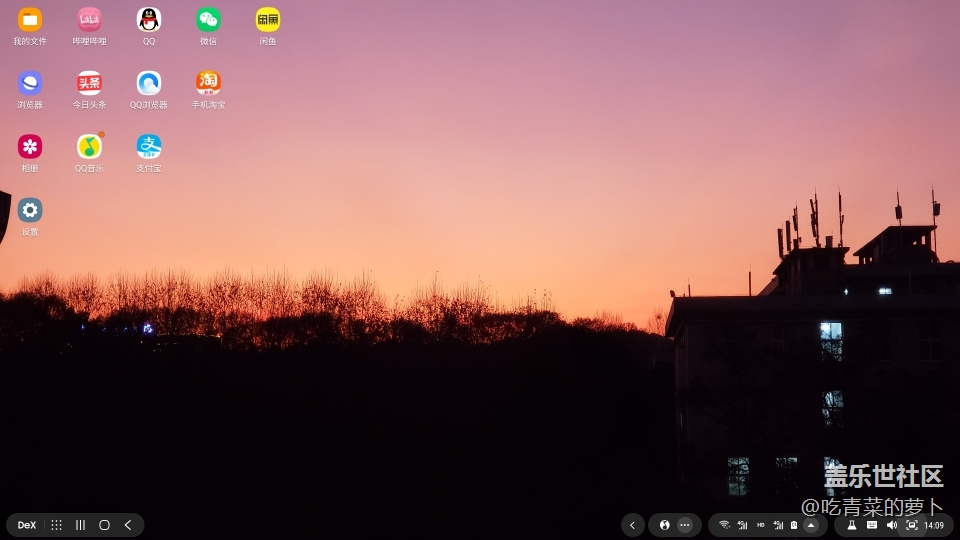Launch Toutiao (今日头条) app

pyautogui.click(x=90, y=83)
